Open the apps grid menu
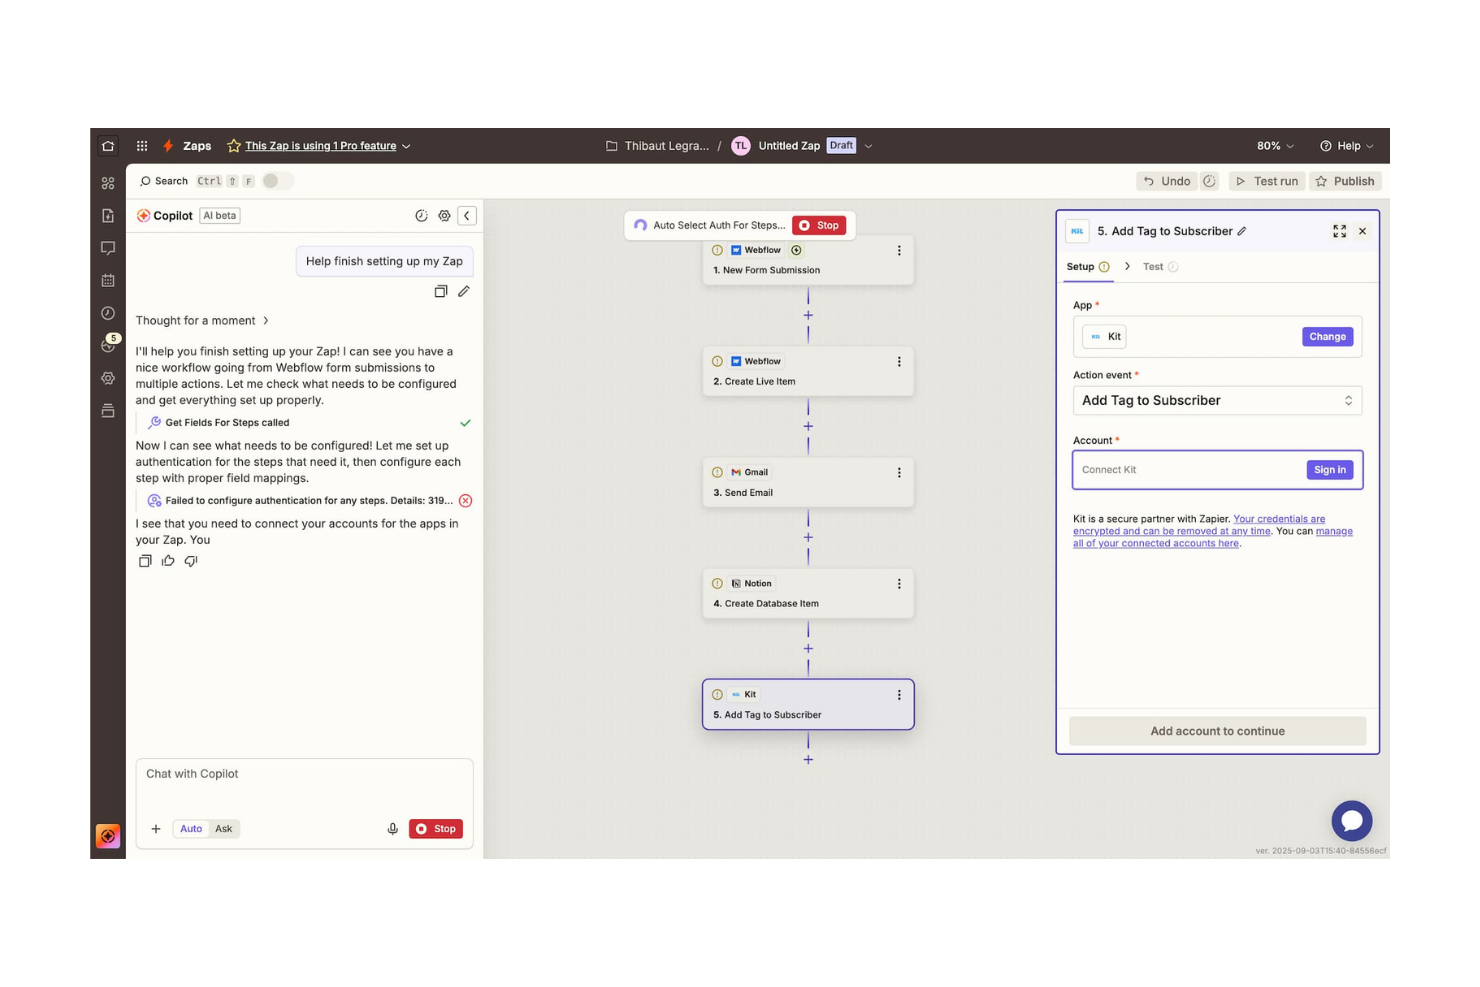The image size is (1480, 987). [142, 146]
